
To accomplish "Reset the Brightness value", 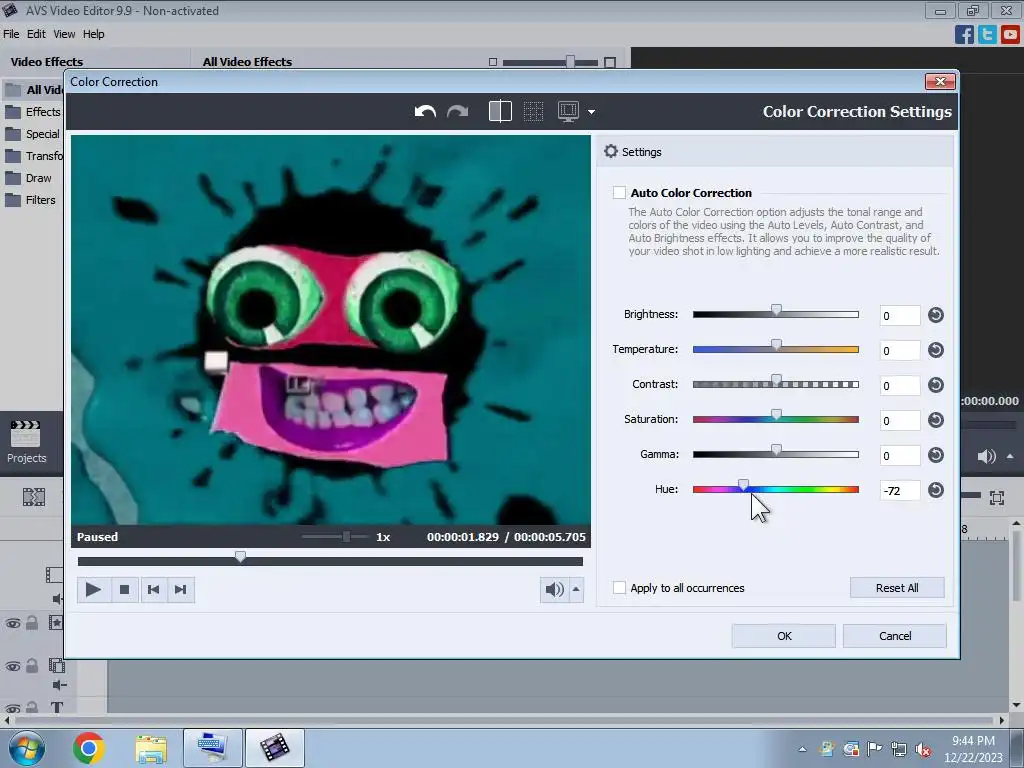I will tap(936, 315).
